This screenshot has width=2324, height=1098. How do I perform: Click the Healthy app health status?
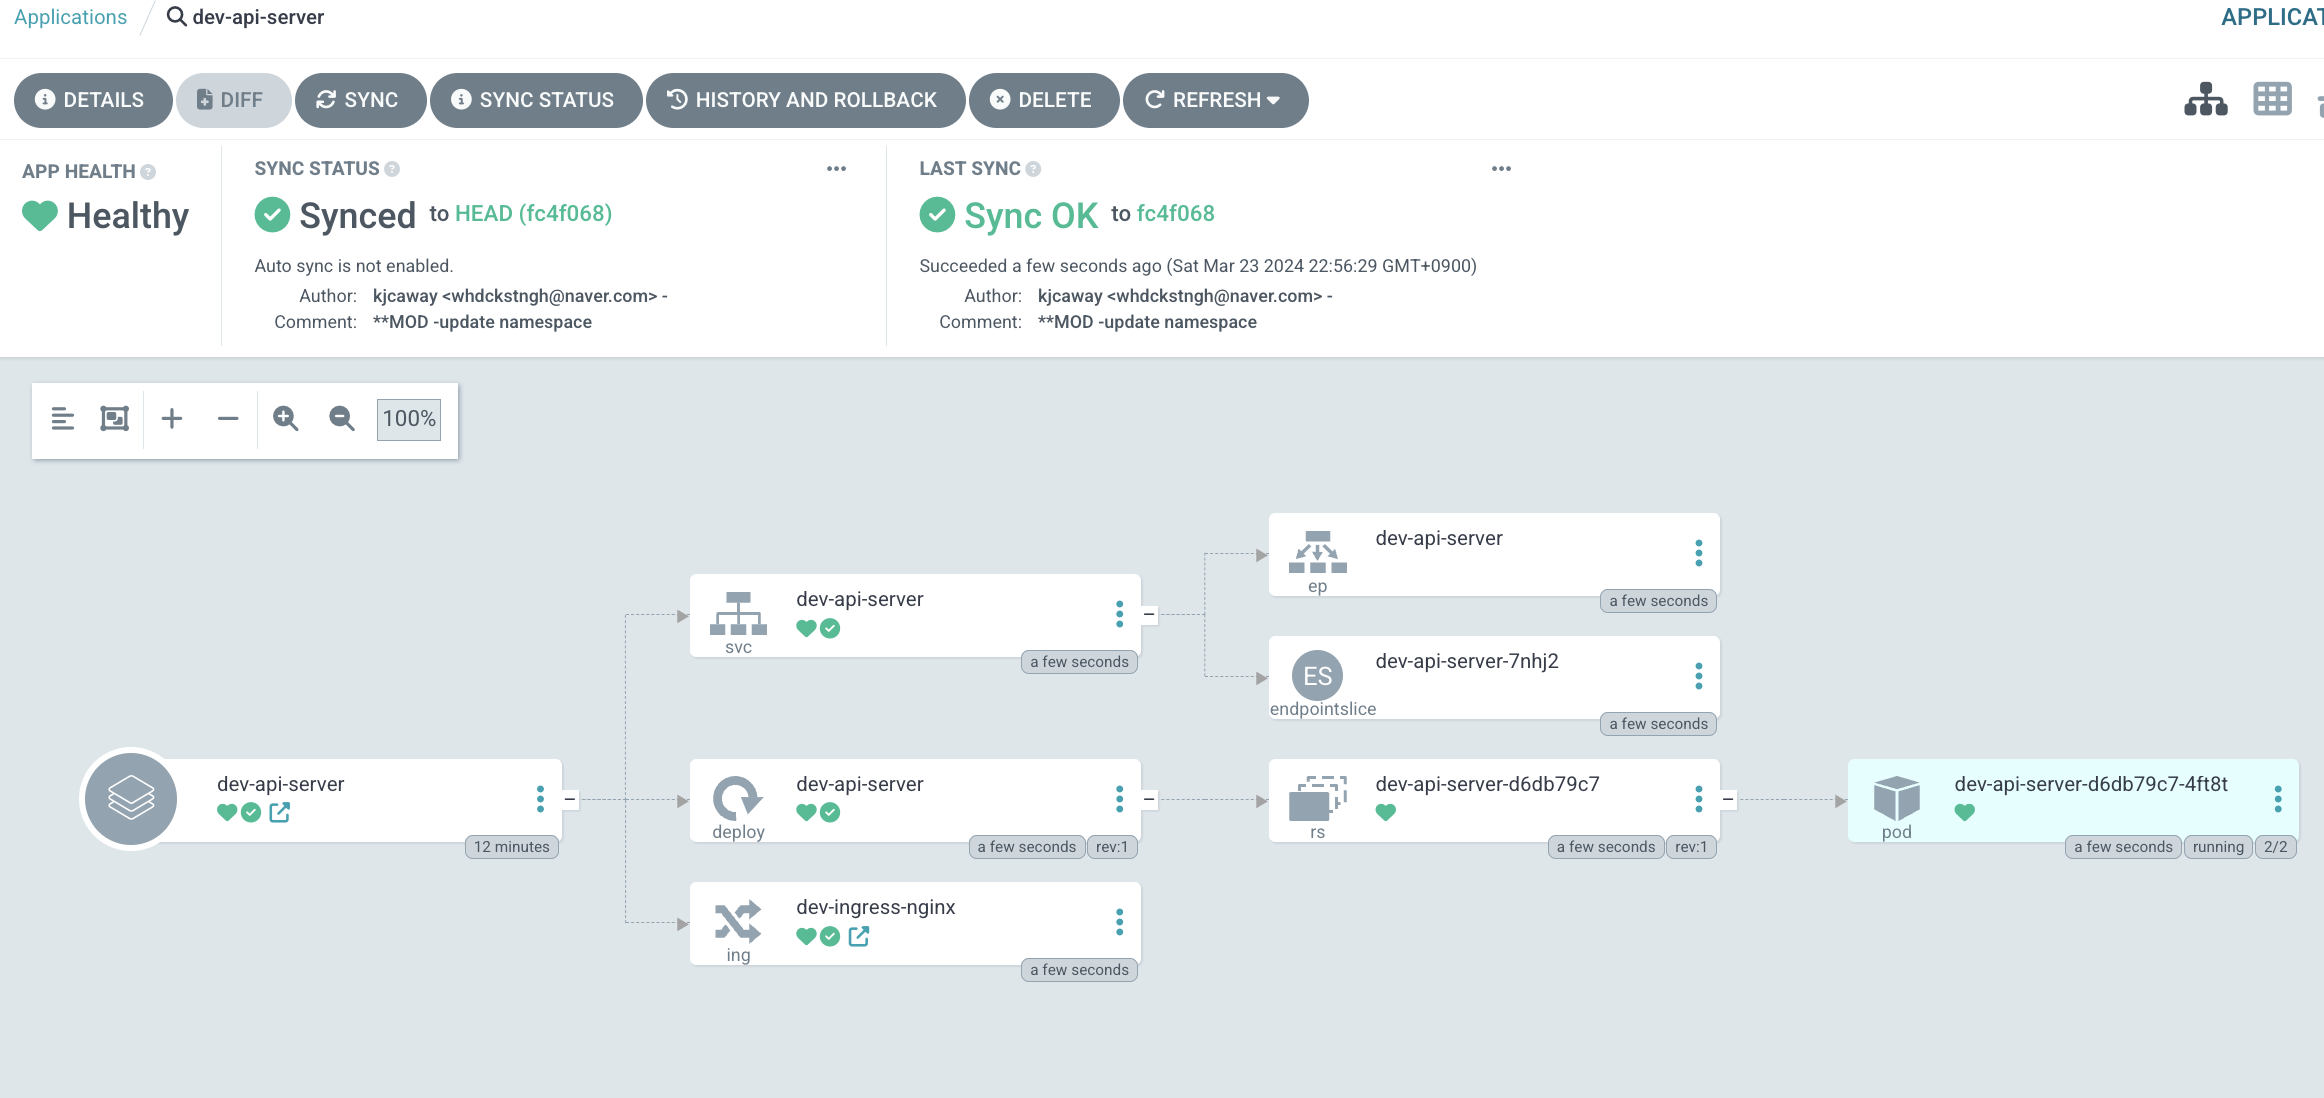[x=127, y=216]
